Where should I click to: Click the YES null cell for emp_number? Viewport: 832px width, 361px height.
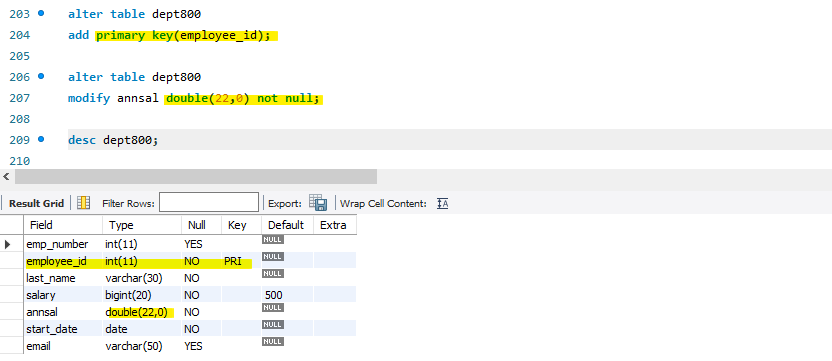(x=201, y=244)
